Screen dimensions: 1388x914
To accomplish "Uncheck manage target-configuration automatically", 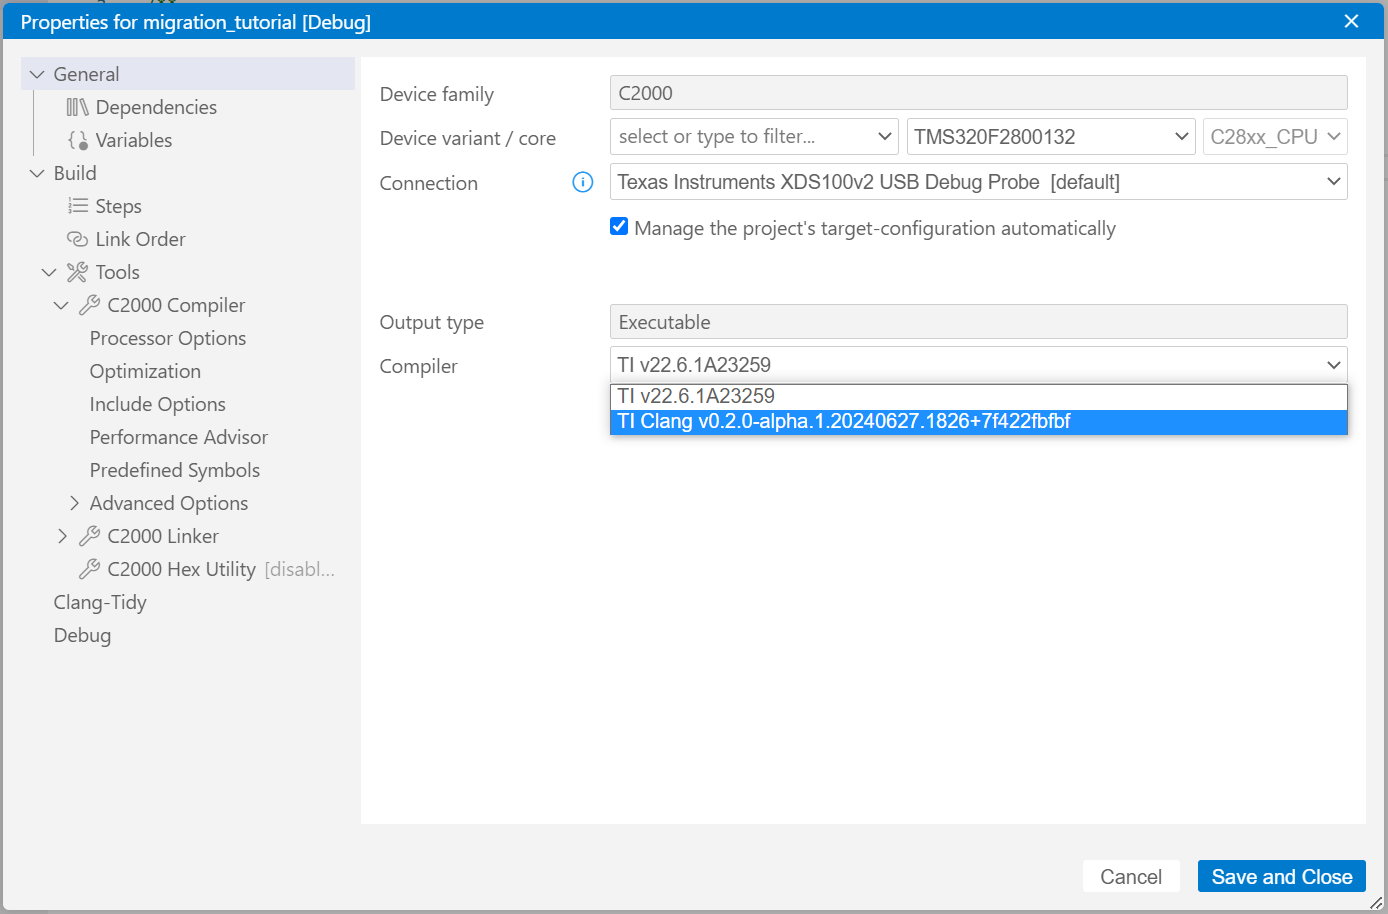I will click(x=618, y=226).
